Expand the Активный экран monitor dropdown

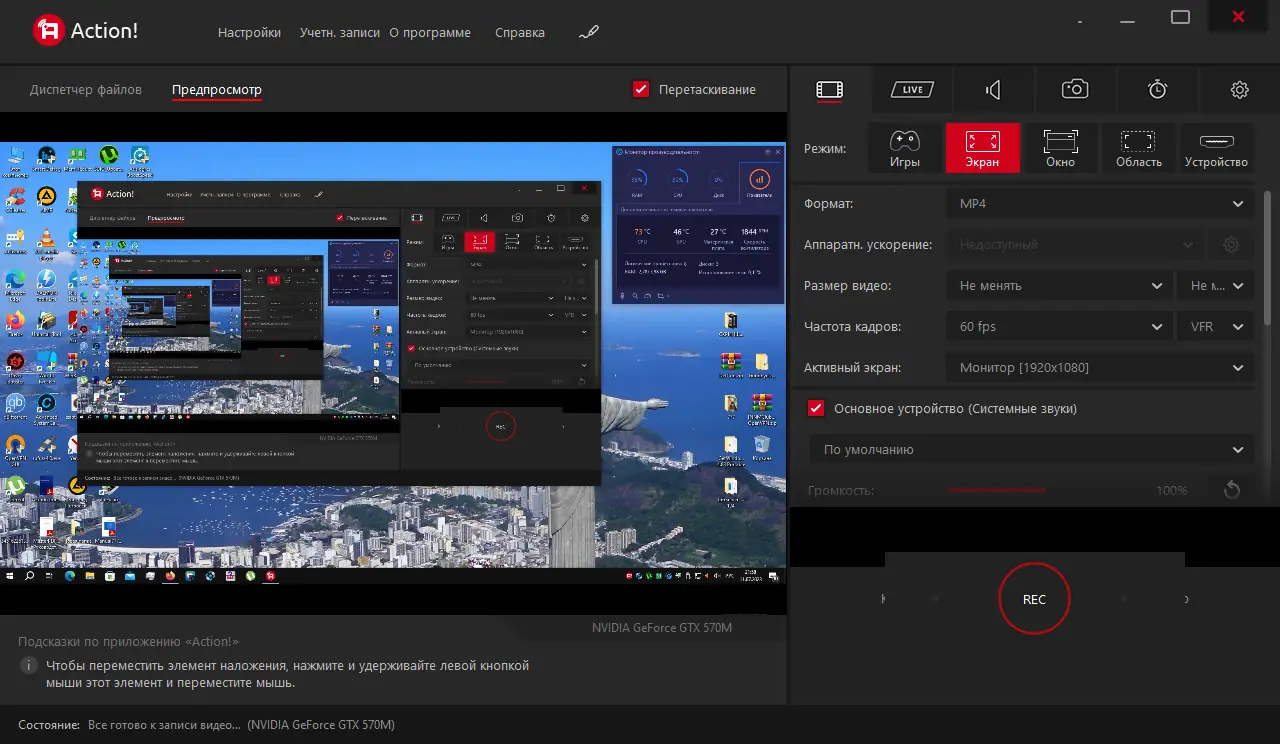click(x=1099, y=368)
